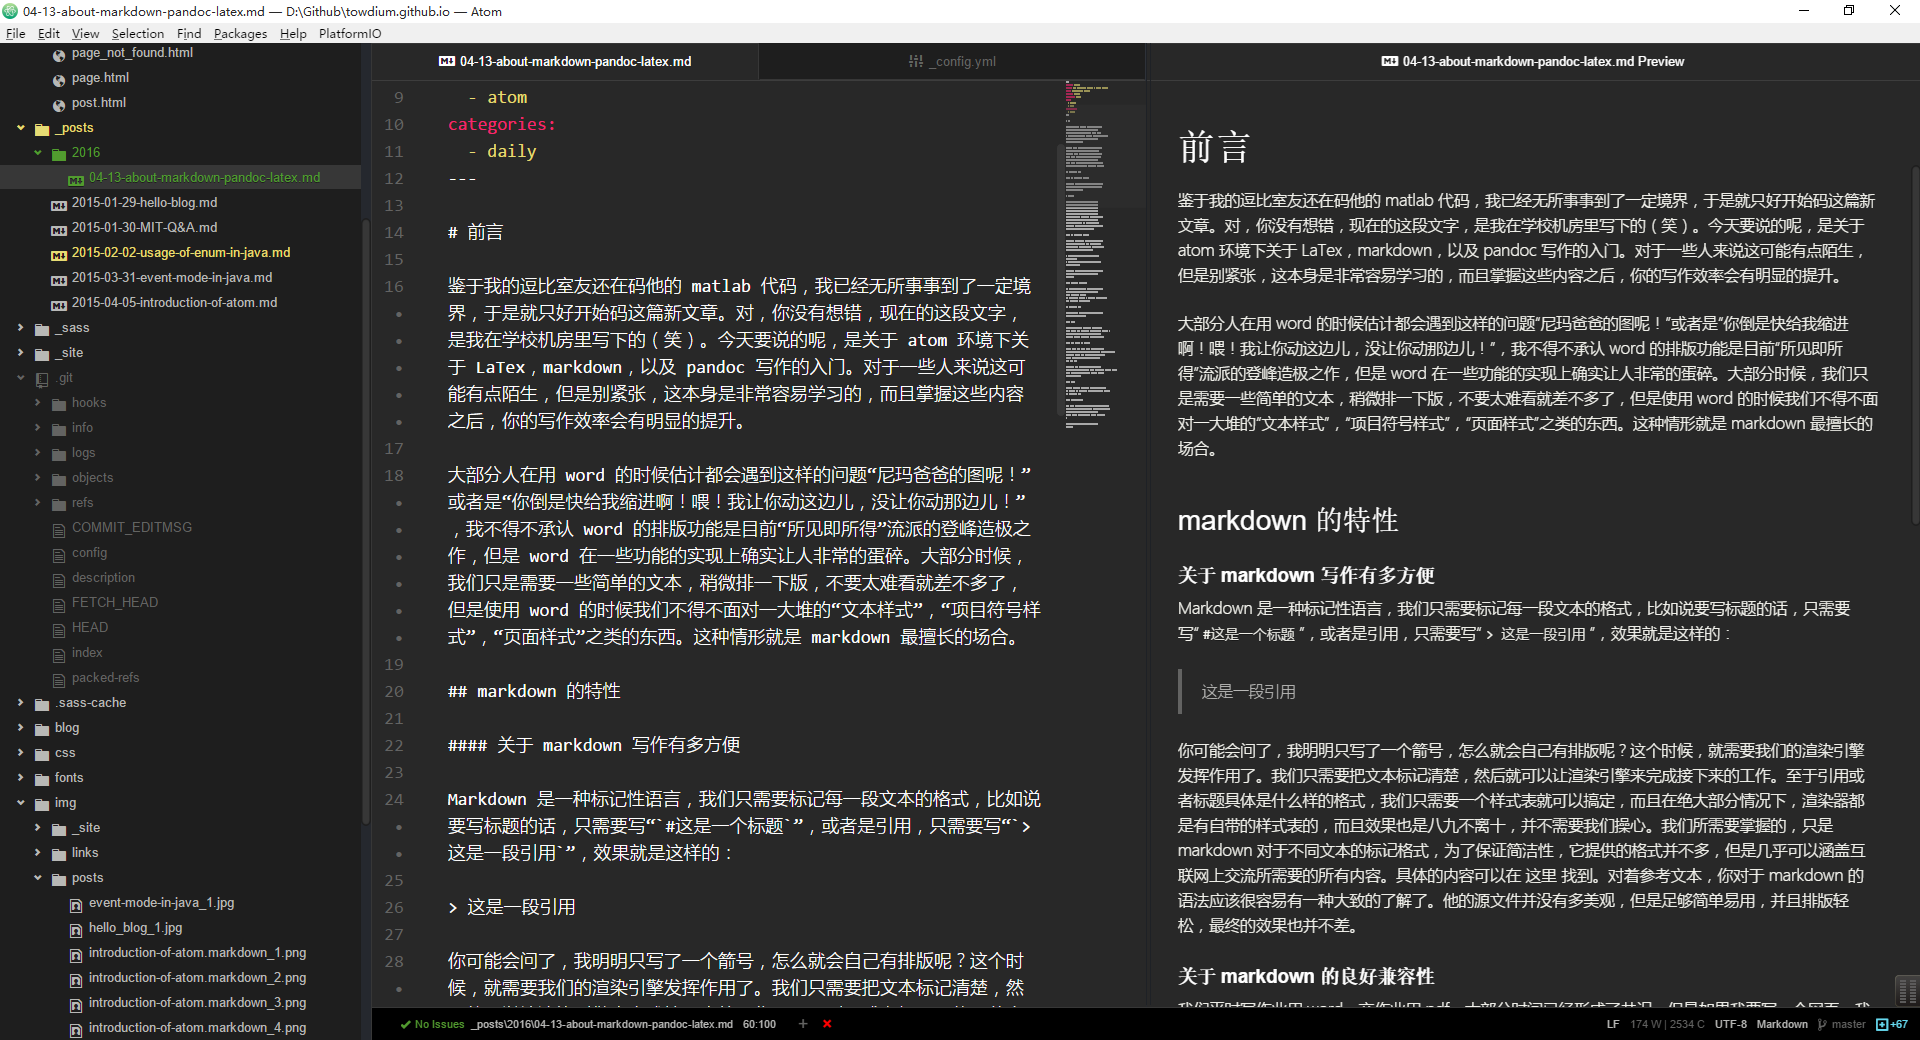Collapse the .git folder
Image resolution: width=1920 pixels, height=1040 pixels.
21,378
